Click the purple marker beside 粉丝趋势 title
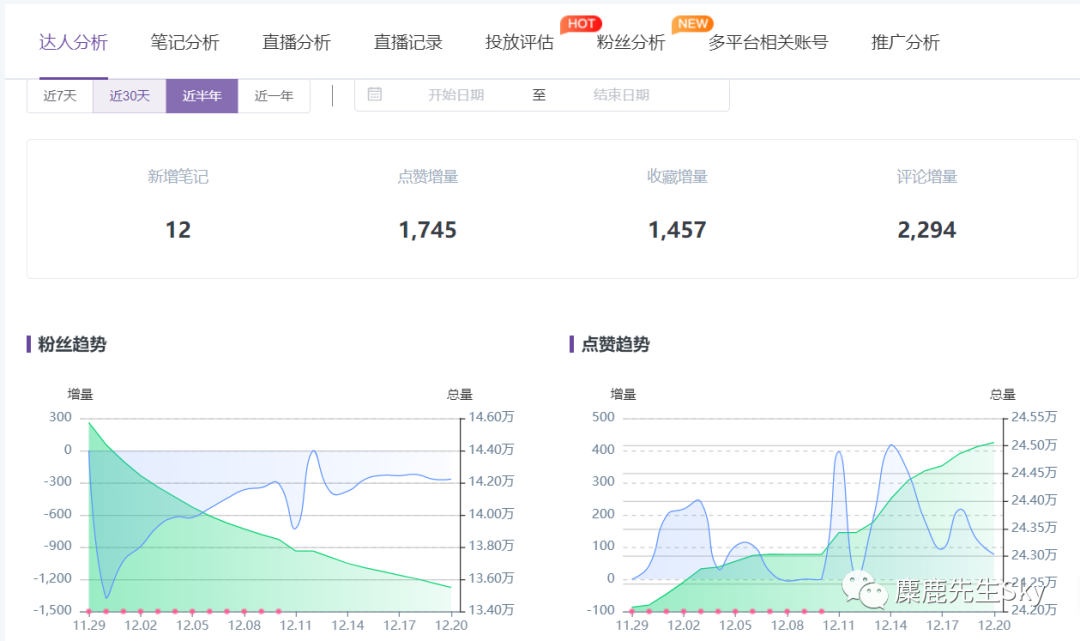This screenshot has height=641, width=1080. click(x=29, y=343)
